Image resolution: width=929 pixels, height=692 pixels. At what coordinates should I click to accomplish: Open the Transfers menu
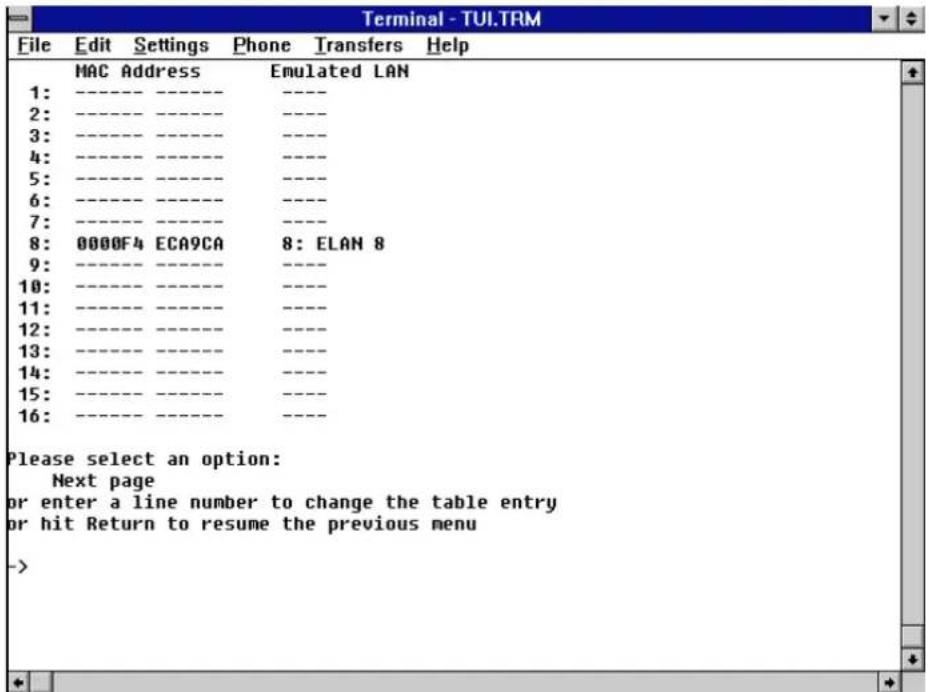point(358,46)
